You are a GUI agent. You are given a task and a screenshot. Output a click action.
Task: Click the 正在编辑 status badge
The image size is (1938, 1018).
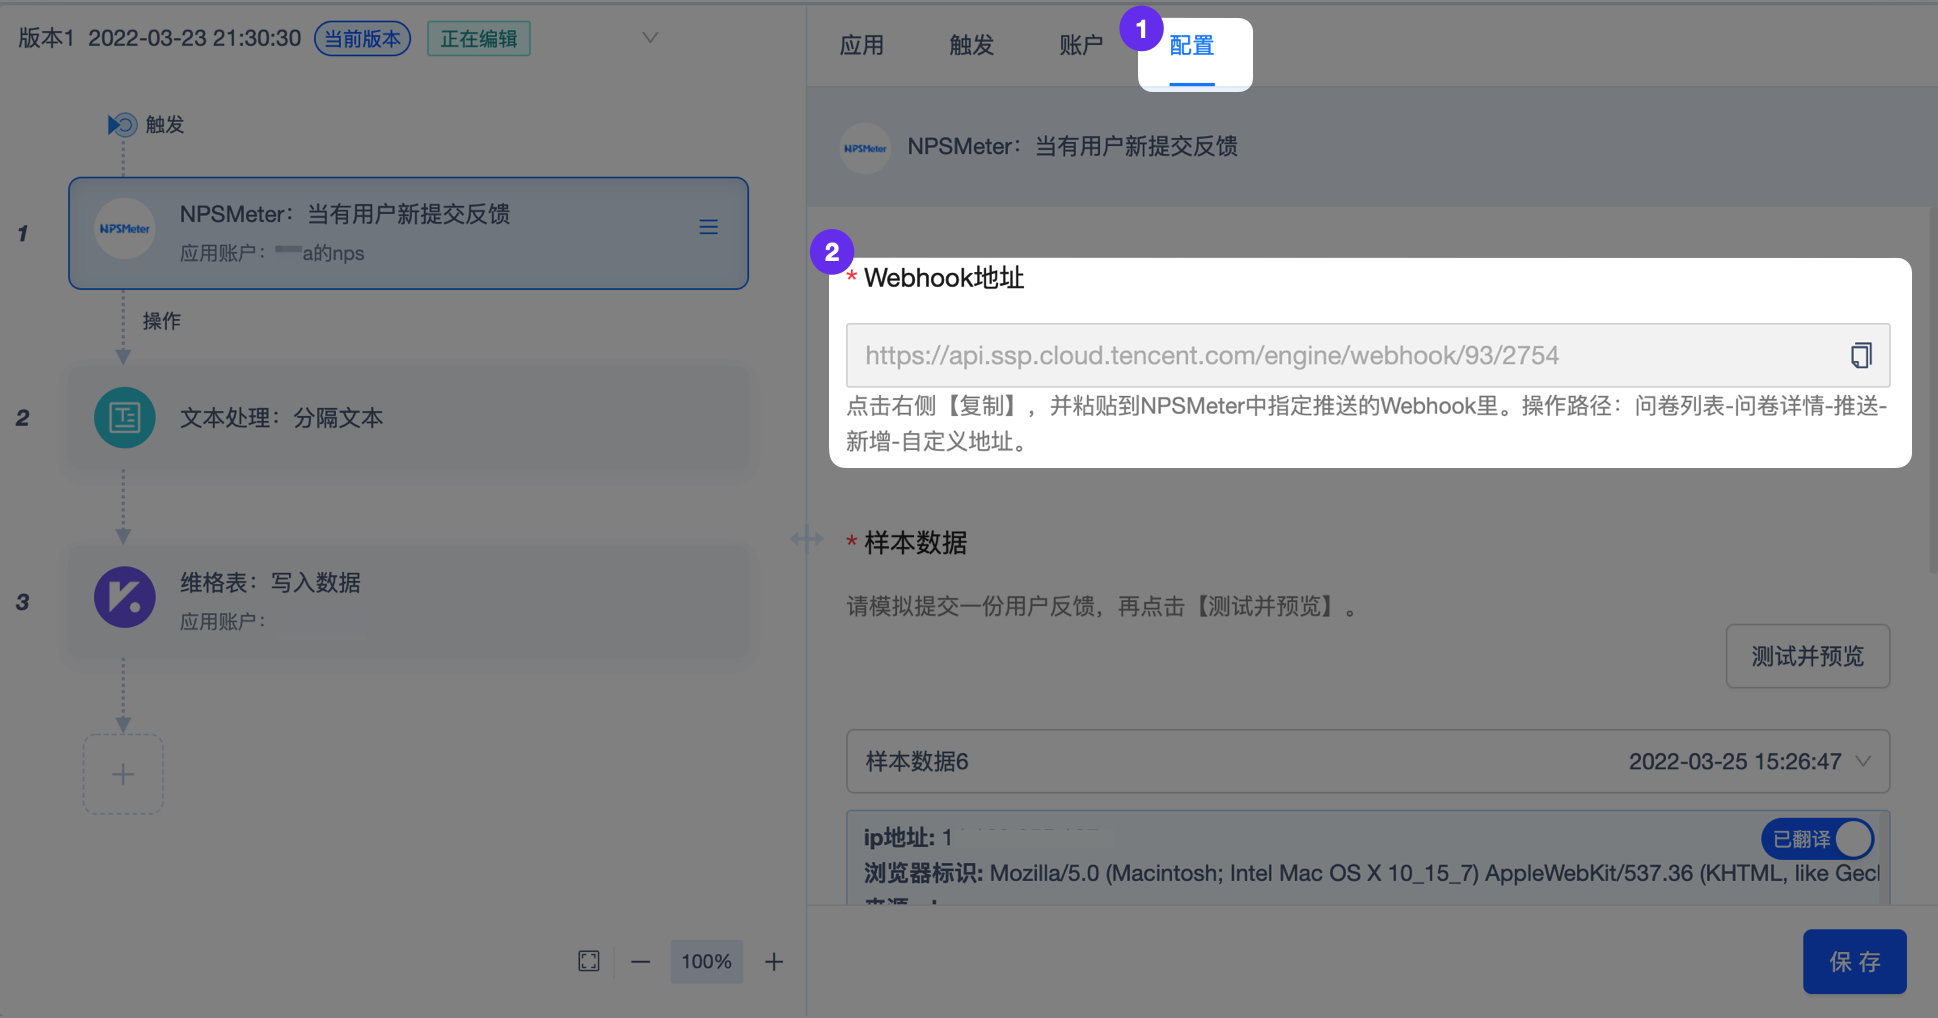click(479, 39)
